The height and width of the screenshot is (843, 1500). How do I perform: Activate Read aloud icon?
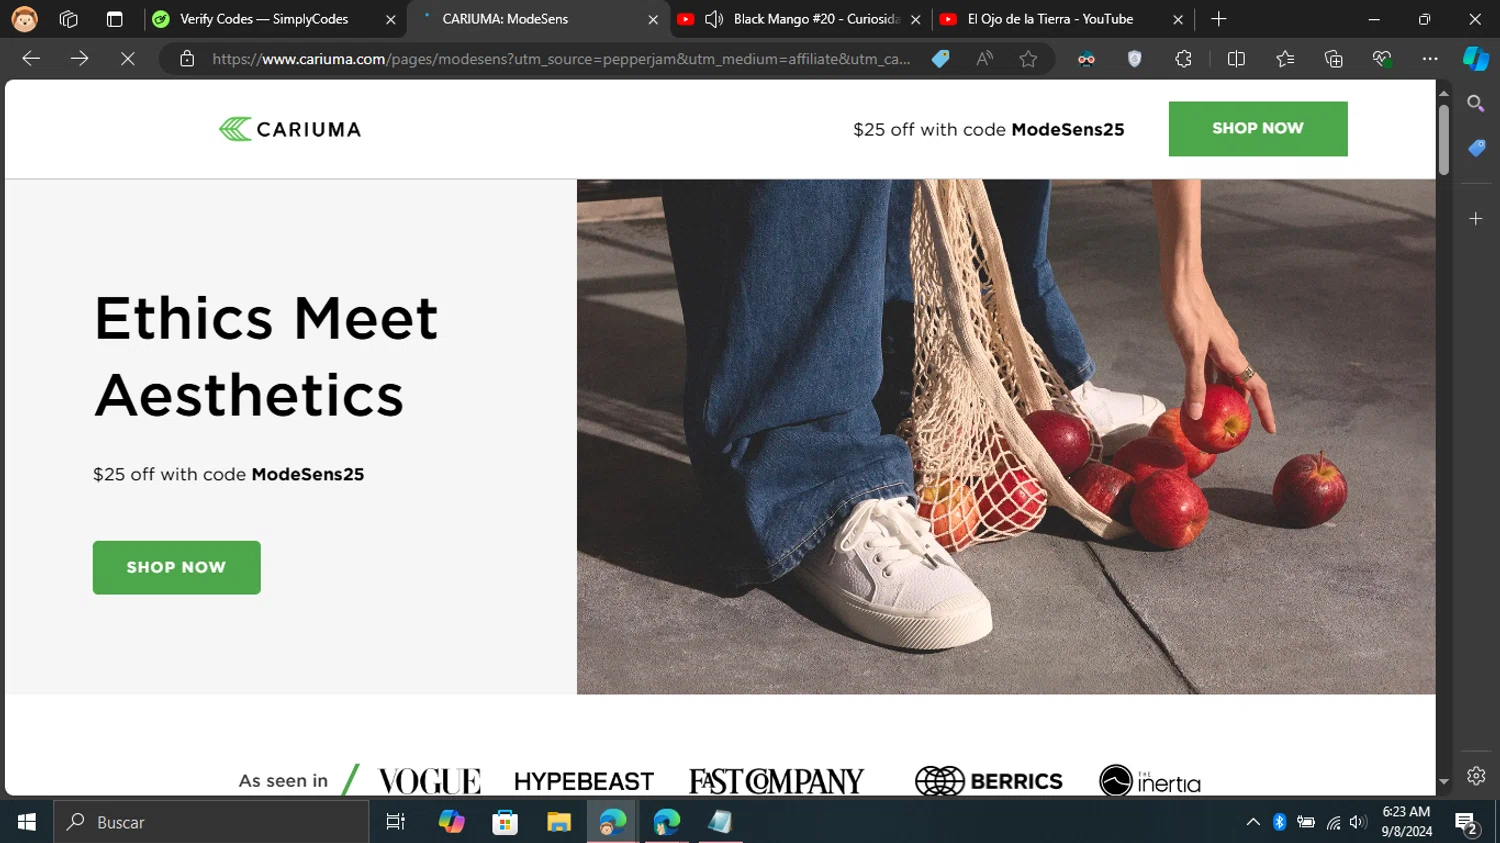(985, 59)
